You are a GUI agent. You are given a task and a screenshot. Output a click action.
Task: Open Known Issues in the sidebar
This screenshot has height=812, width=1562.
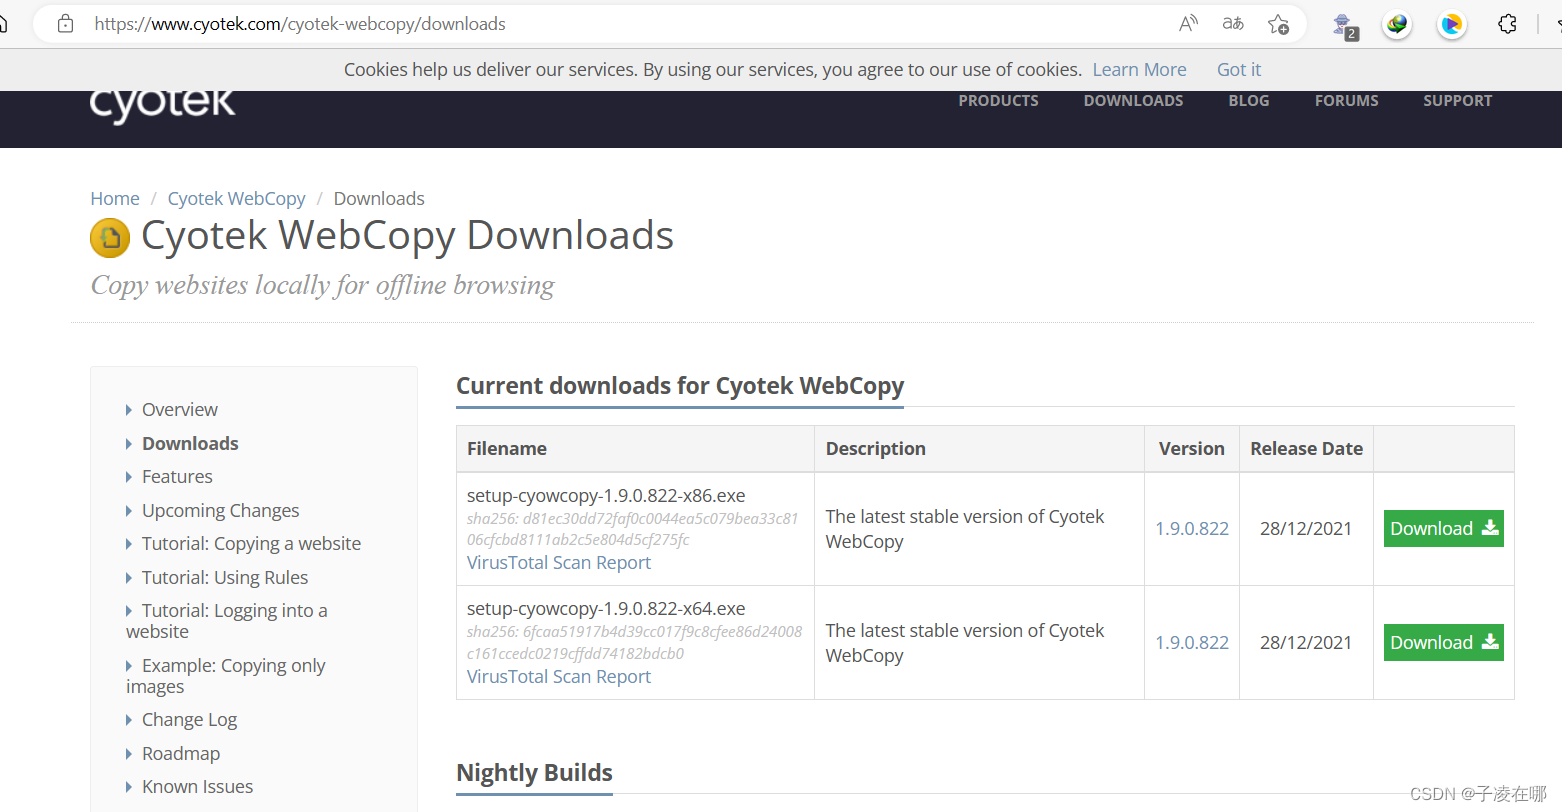(x=197, y=787)
